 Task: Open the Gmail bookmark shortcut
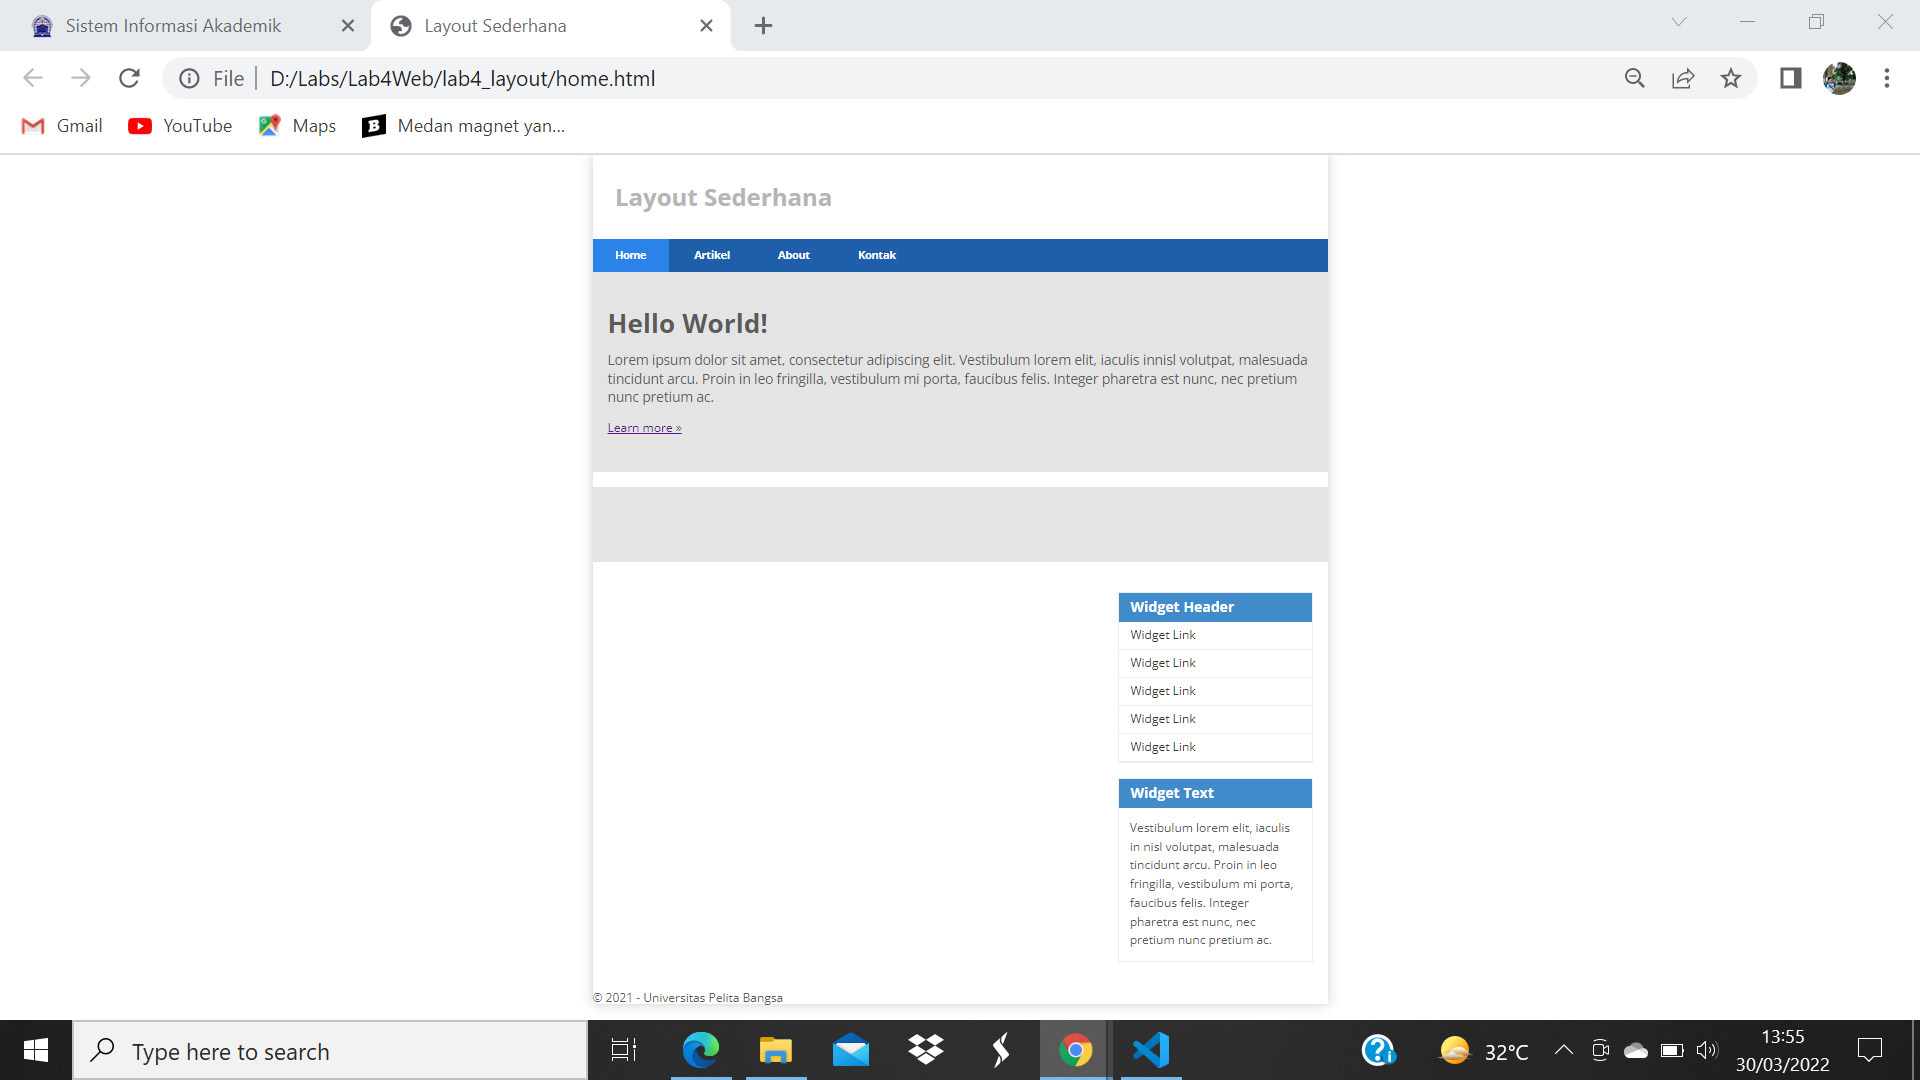click(x=62, y=125)
